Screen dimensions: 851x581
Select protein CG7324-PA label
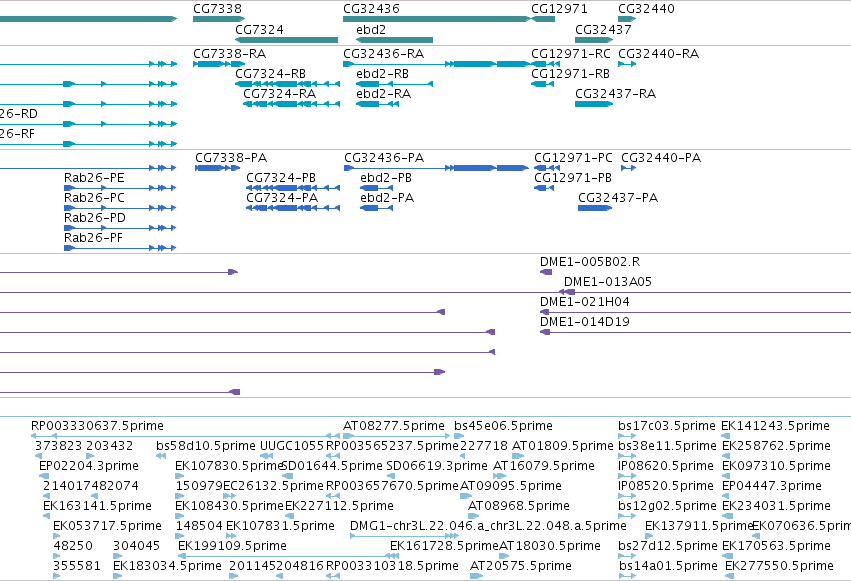coord(282,198)
